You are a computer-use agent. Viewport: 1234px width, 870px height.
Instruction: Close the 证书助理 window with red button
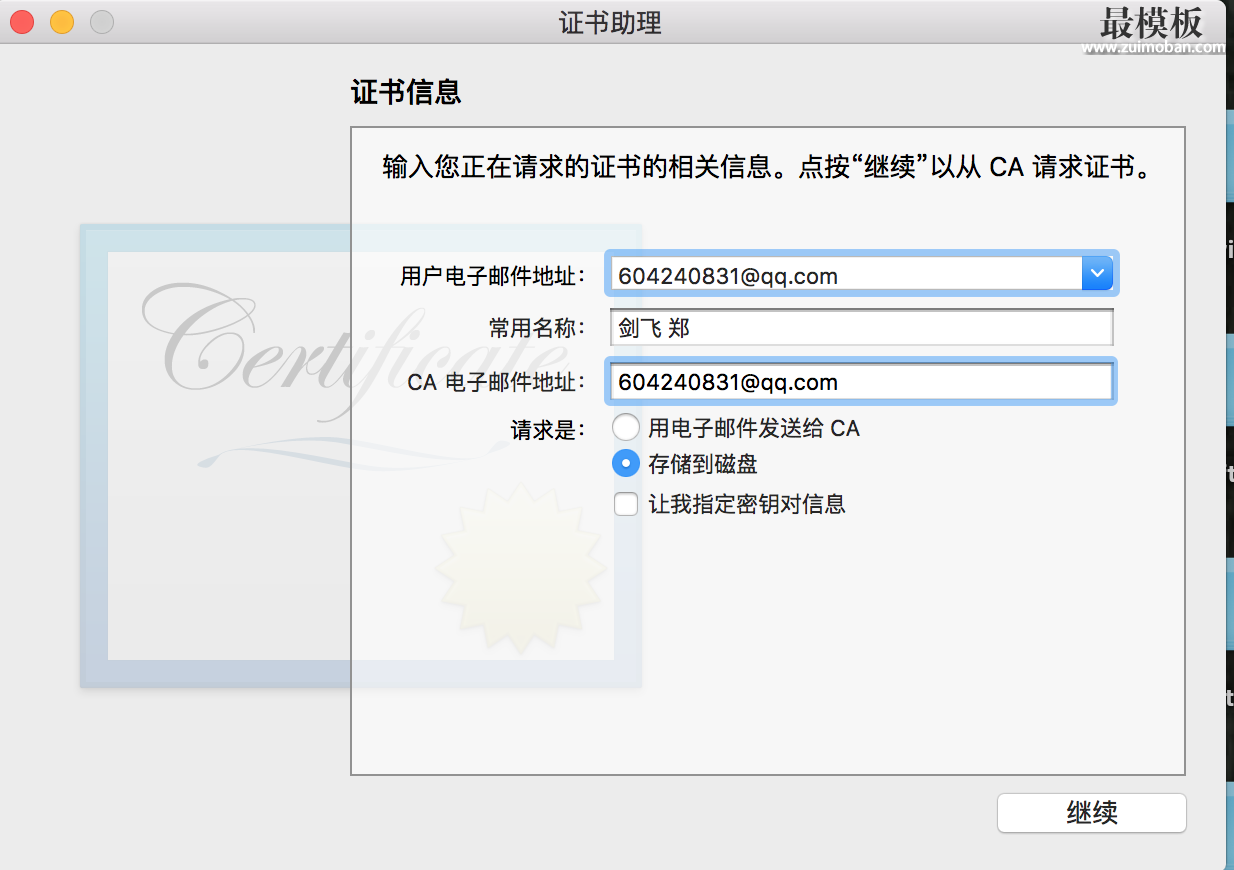point(22,22)
